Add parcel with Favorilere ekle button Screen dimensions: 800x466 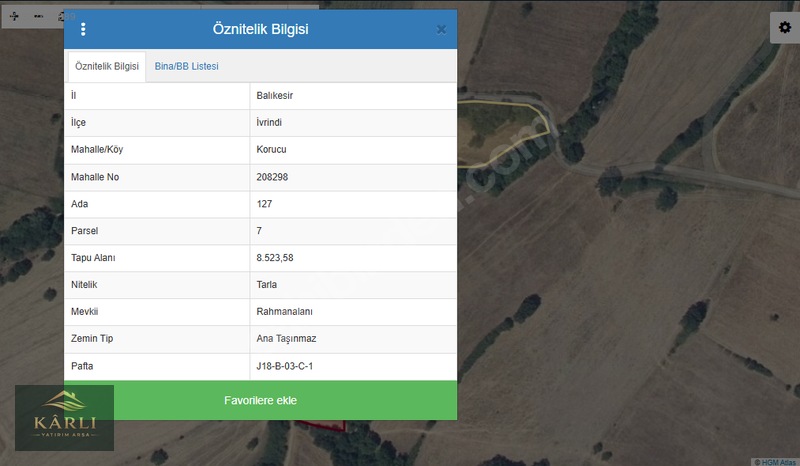[x=260, y=400]
